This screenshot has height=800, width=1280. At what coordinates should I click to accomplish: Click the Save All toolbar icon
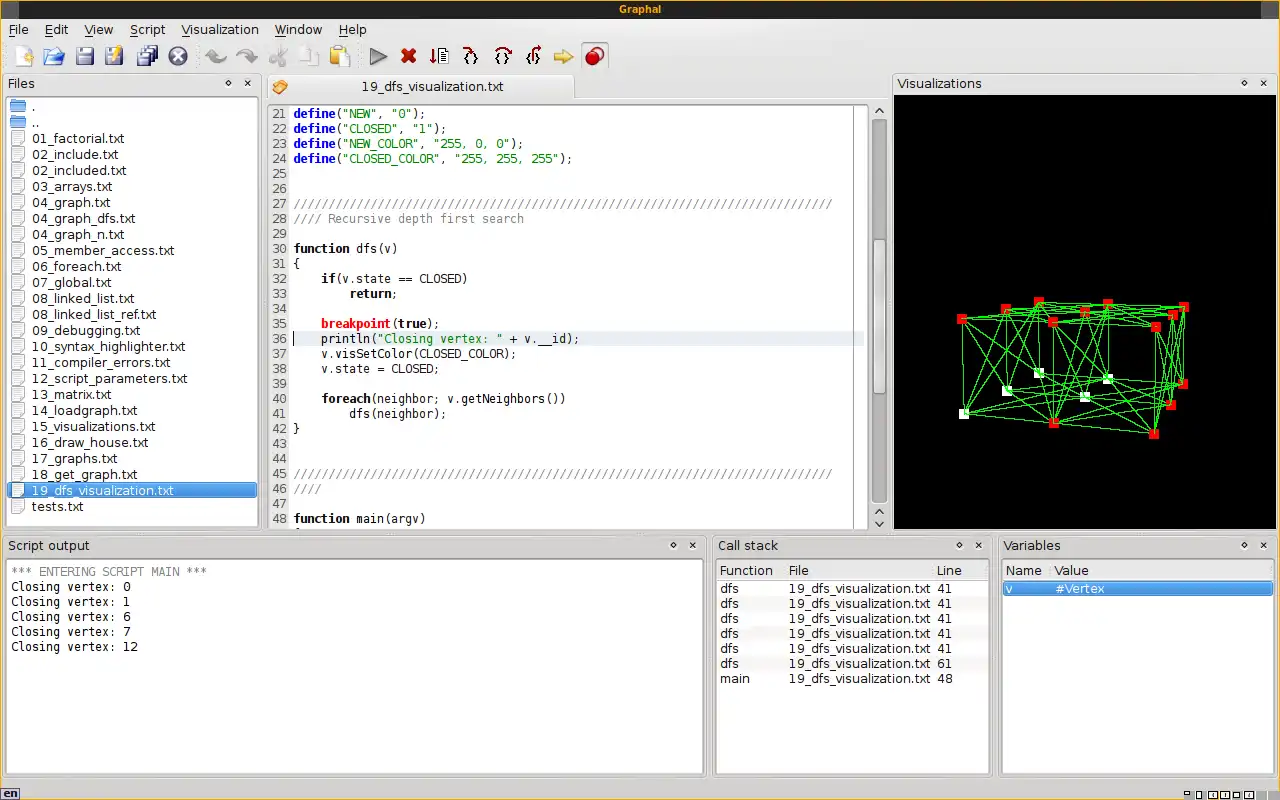click(x=147, y=57)
